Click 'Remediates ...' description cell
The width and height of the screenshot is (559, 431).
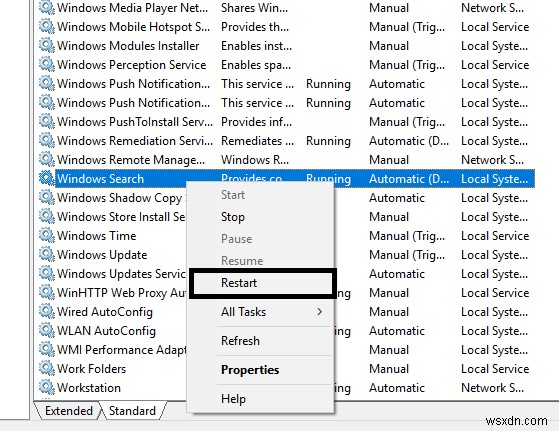(x=257, y=141)
